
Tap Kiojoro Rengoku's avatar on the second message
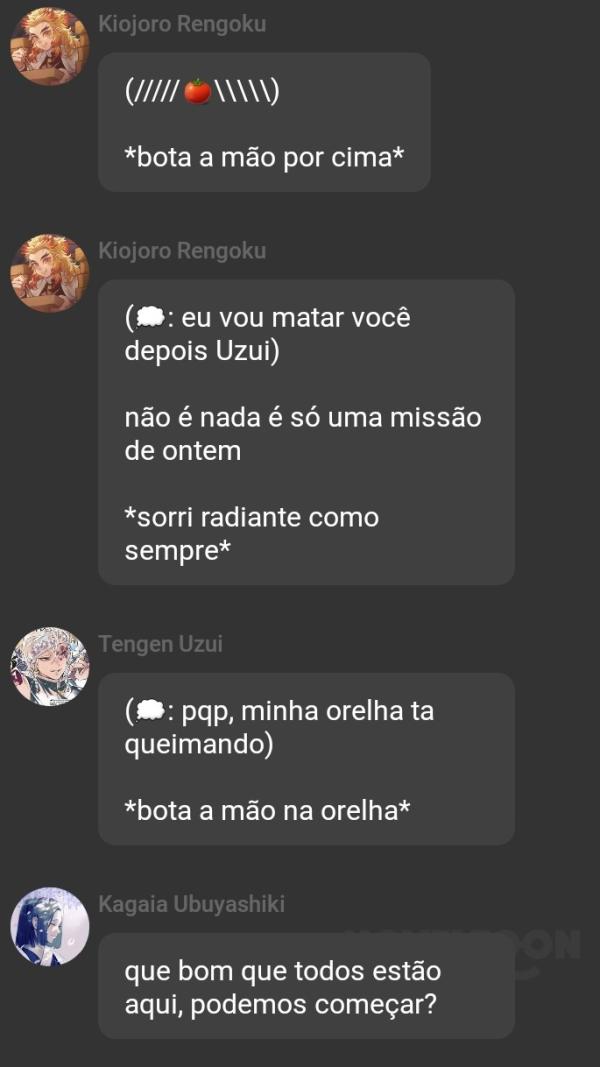click(x=50, y=273)
